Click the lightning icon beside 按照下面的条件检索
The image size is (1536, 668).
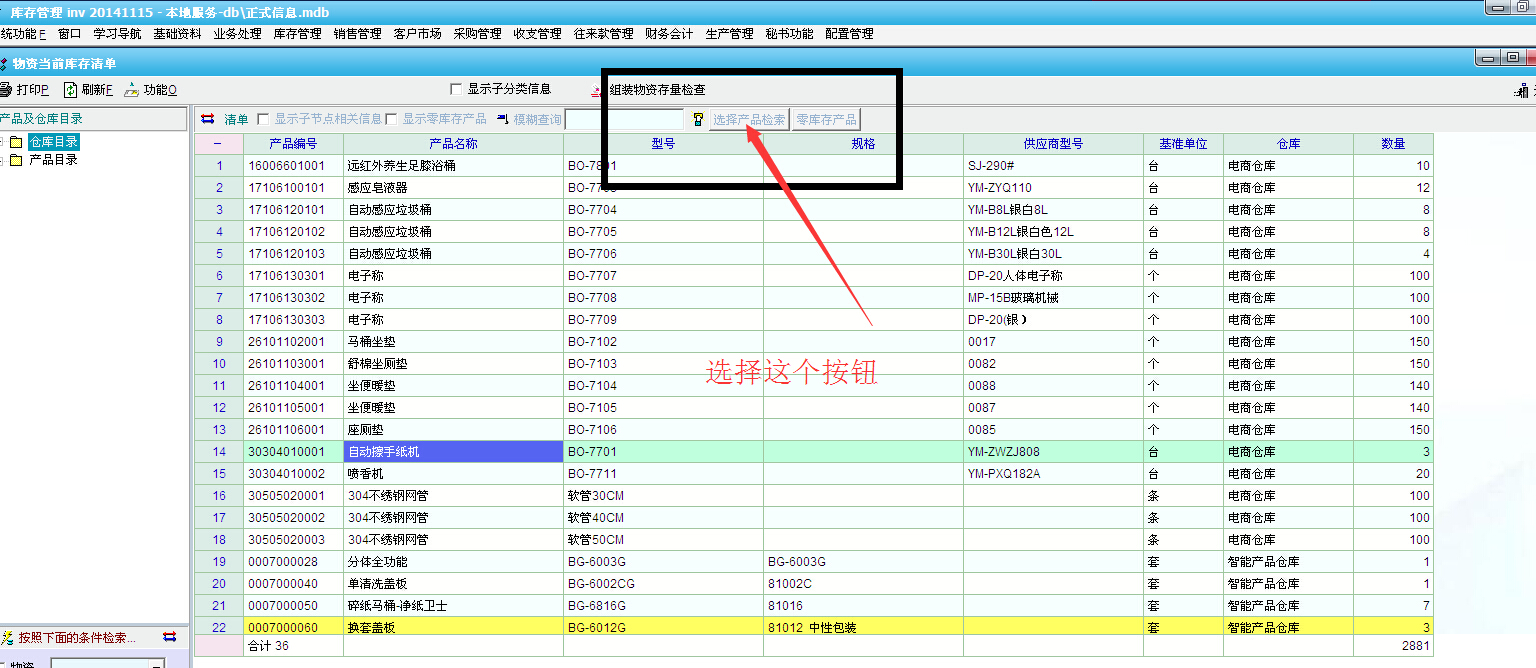[x=7, y=637]
